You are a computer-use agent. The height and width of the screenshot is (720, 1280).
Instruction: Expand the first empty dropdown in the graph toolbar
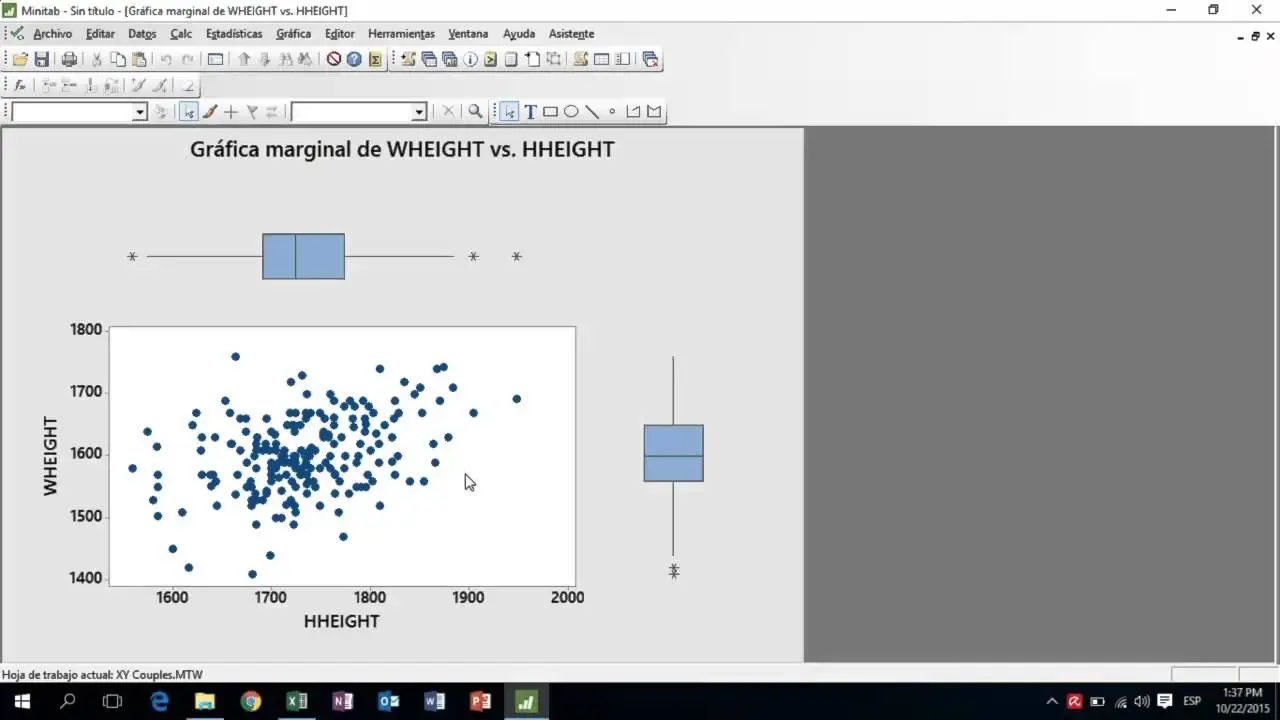point(140,113)
